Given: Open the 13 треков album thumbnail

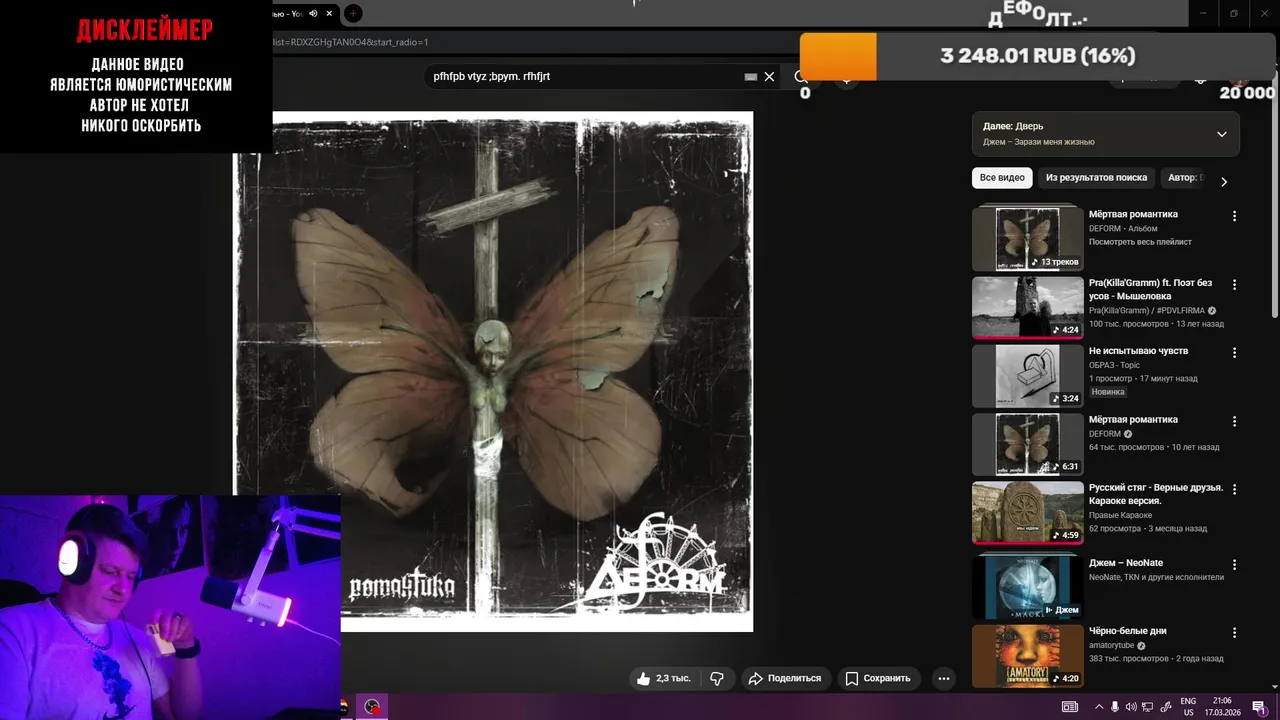Looking at the screenshot, I should (x=1028, y=238).
